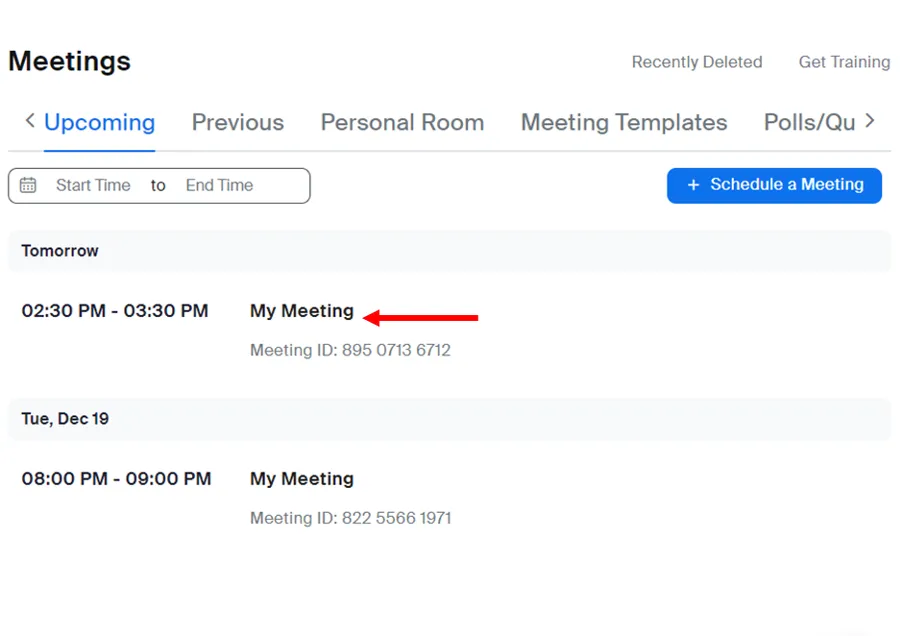
Task: Go to the Personal Room tab
Action: (x=402, y=123)
